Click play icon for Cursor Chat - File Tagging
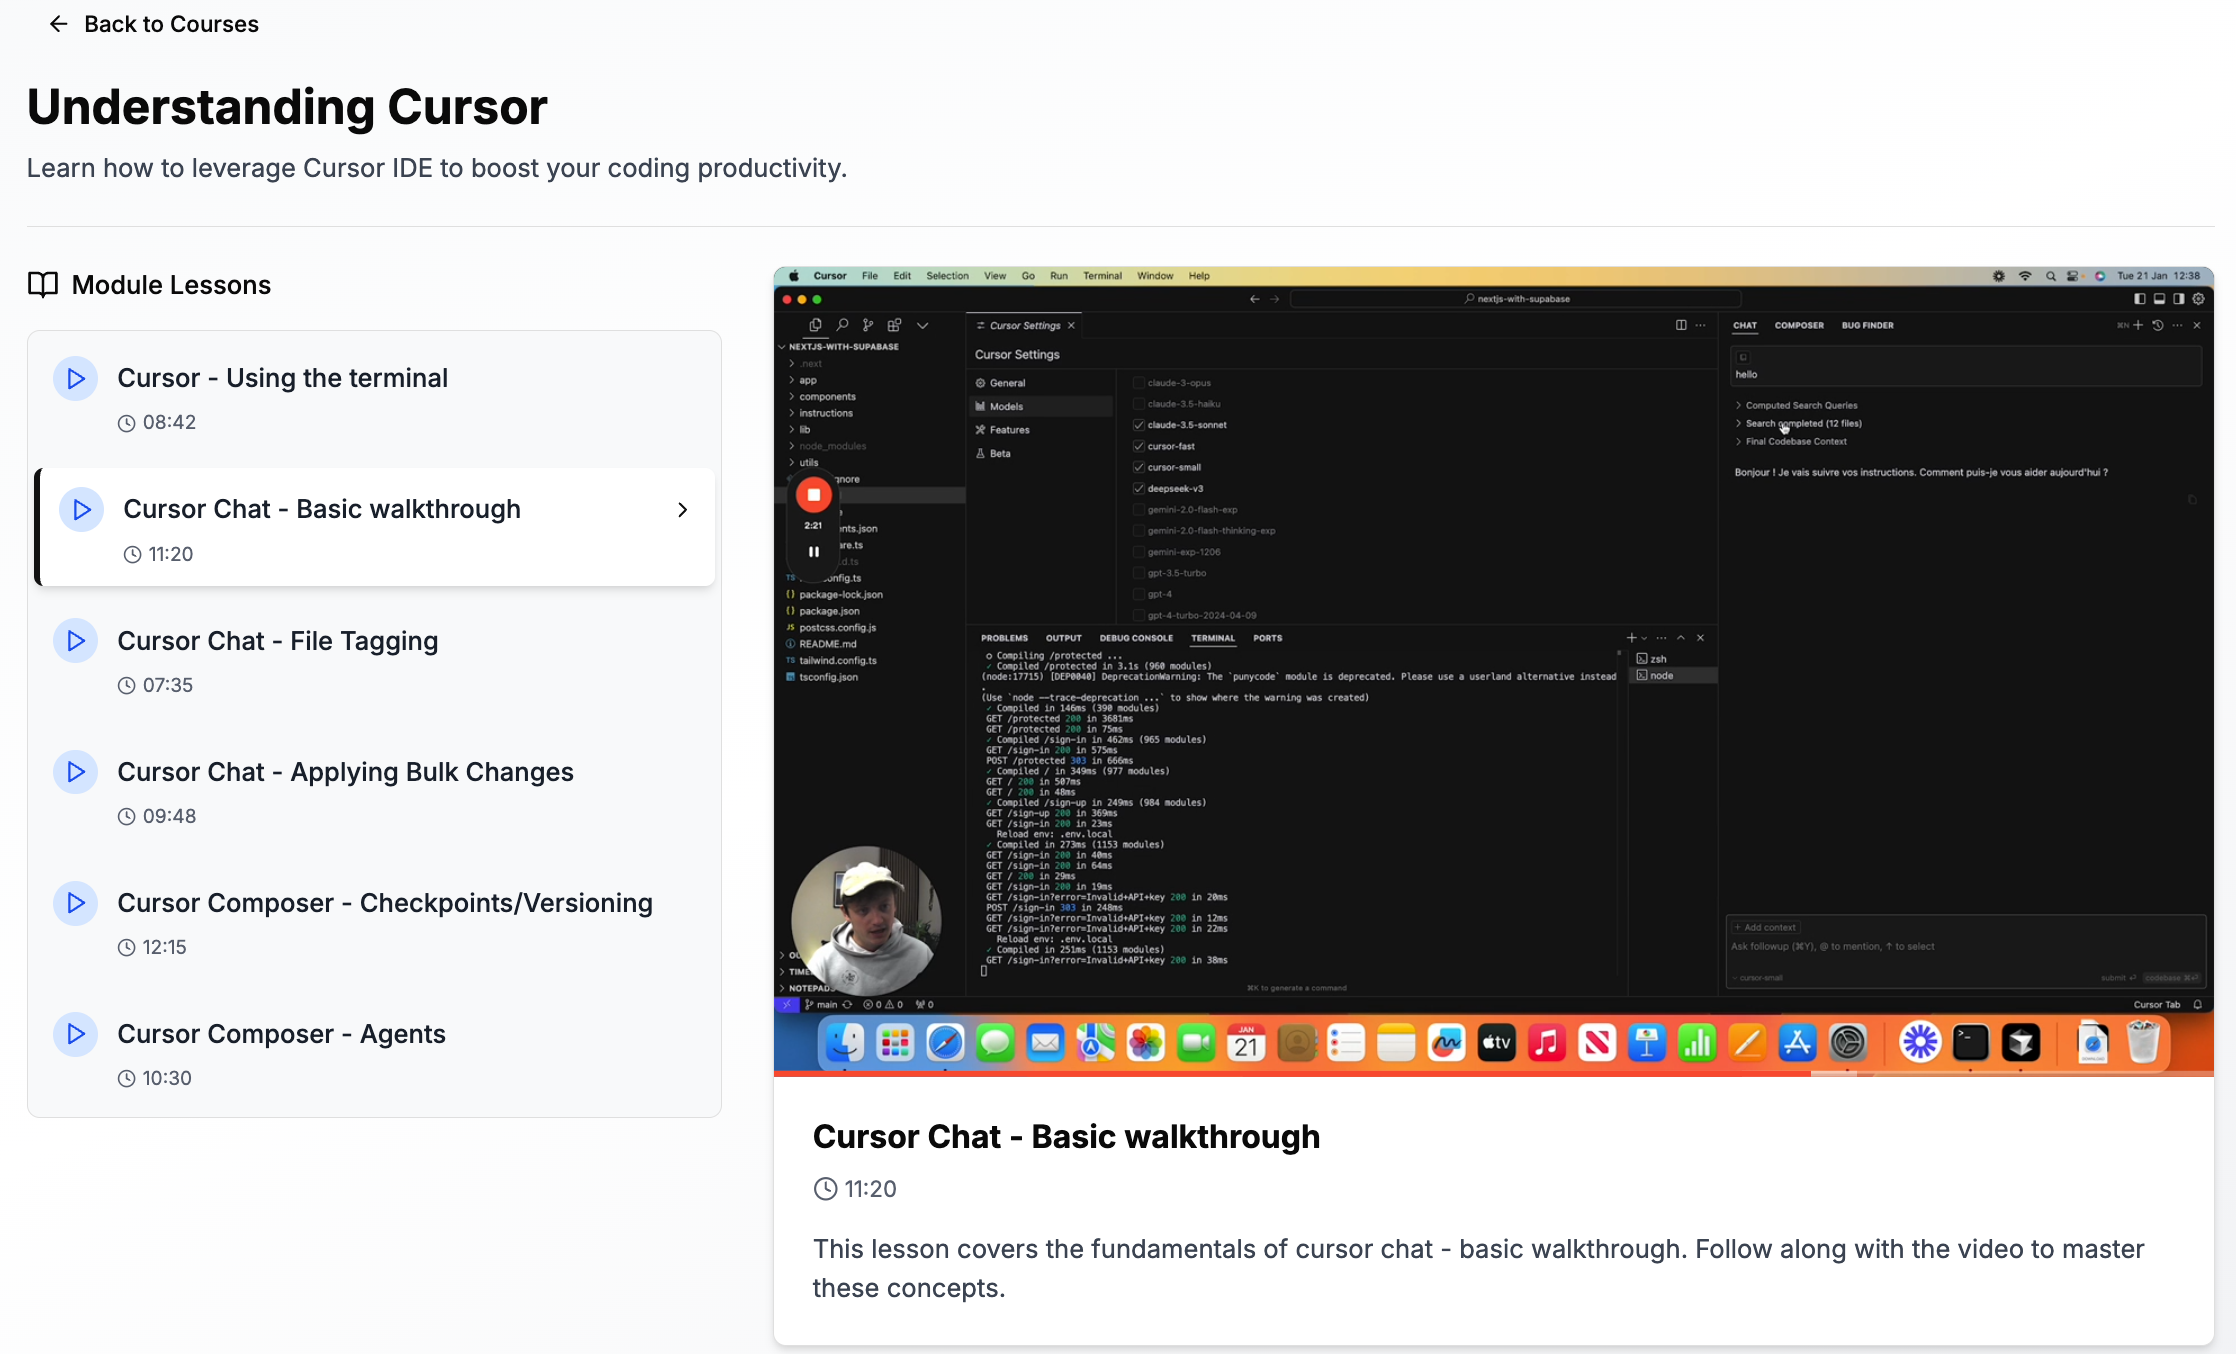 pyautogui.click(x=76, y=641)
